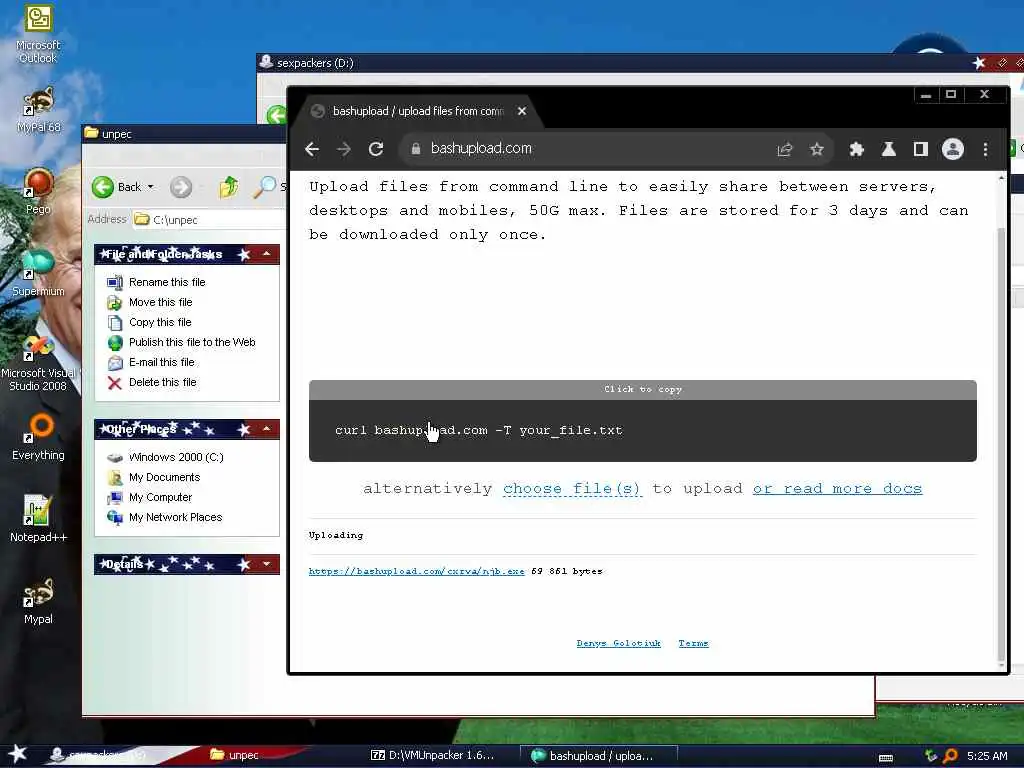Viewport: 1024px width, 768px height.
Task: Select the Everything desktop icon
Action: [x=38, y=438]
